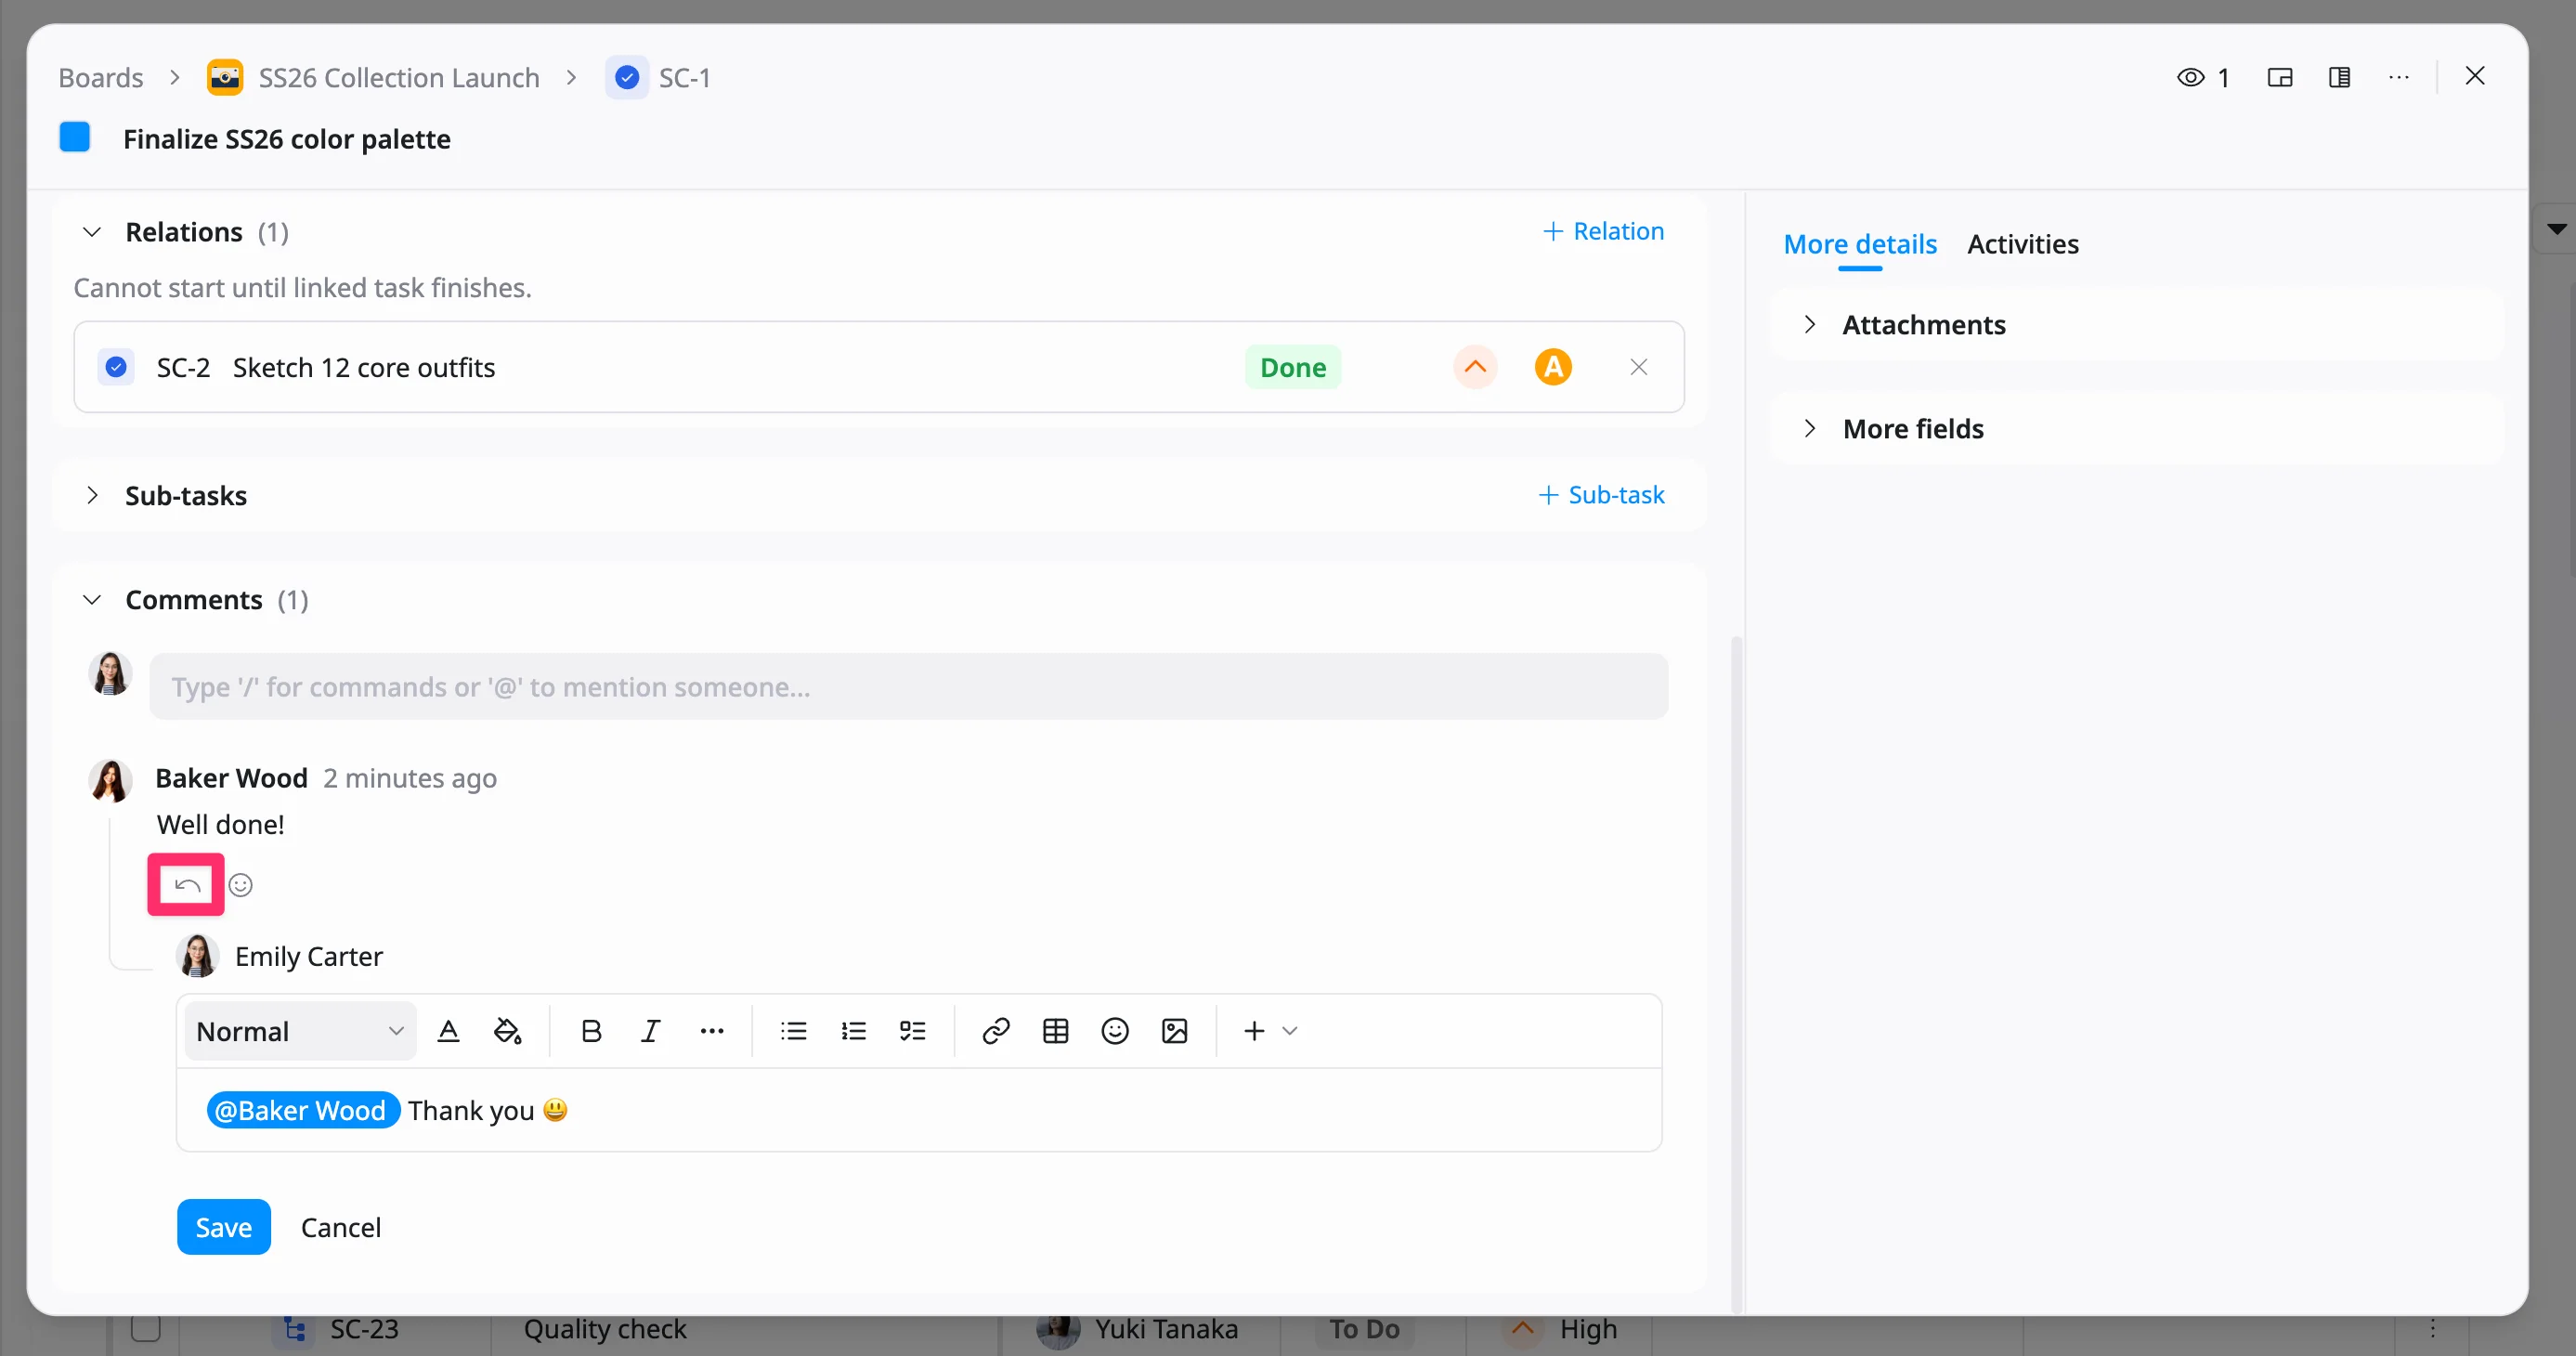Click the @Baker Wood mention chip
This screenshot has height=1356, width=2576.
[x=303, y=1110]
